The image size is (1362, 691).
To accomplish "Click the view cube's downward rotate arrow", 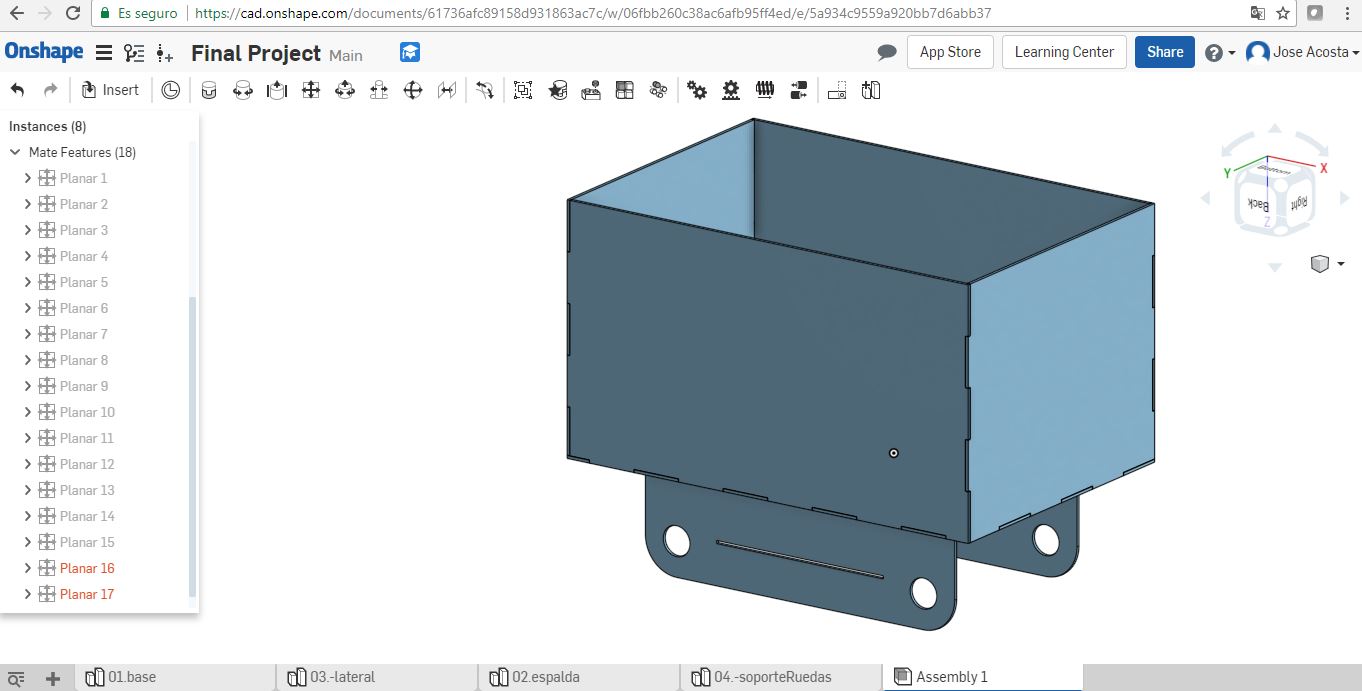I will click(x=1274, y=267).
